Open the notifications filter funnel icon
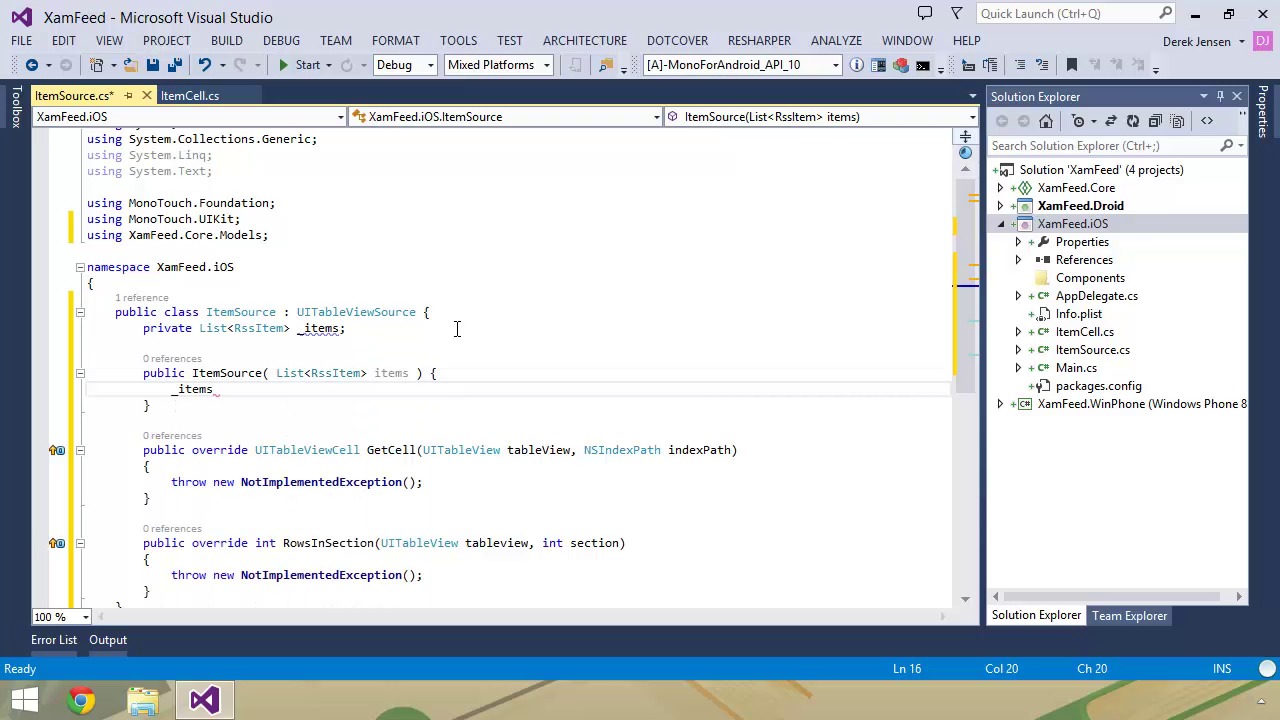 tap(957, 13)
